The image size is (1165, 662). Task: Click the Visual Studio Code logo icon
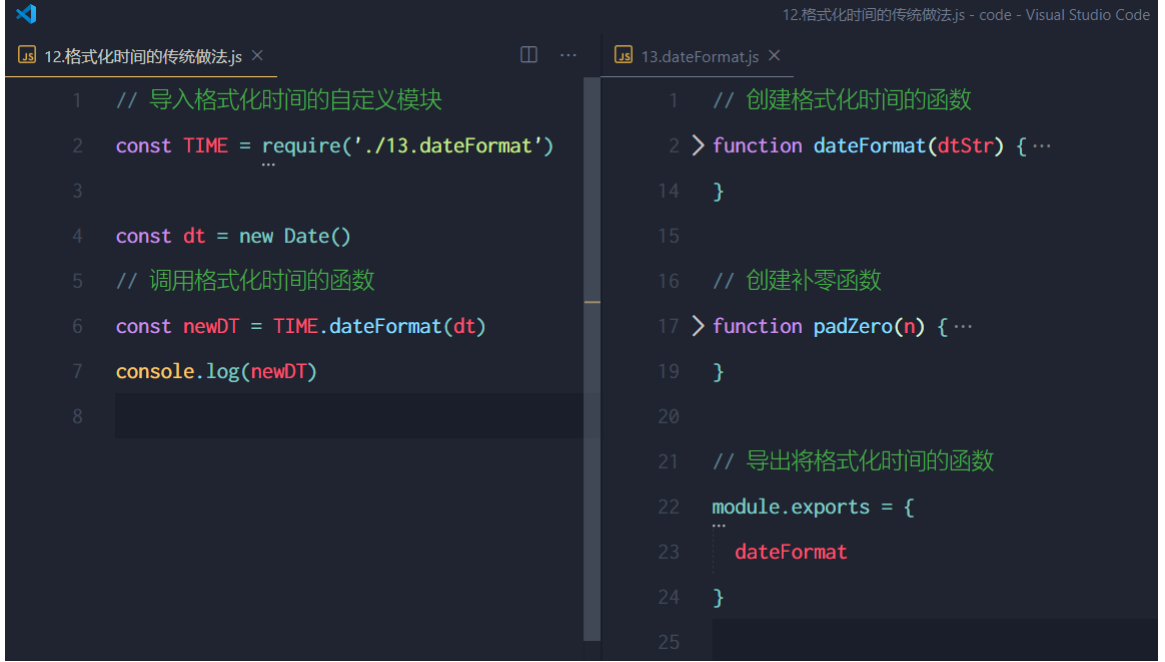(x=27, y=14)
